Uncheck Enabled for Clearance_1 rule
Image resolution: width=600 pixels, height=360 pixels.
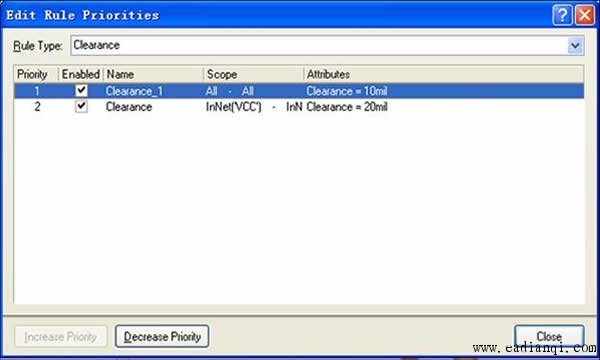[81, 91]
